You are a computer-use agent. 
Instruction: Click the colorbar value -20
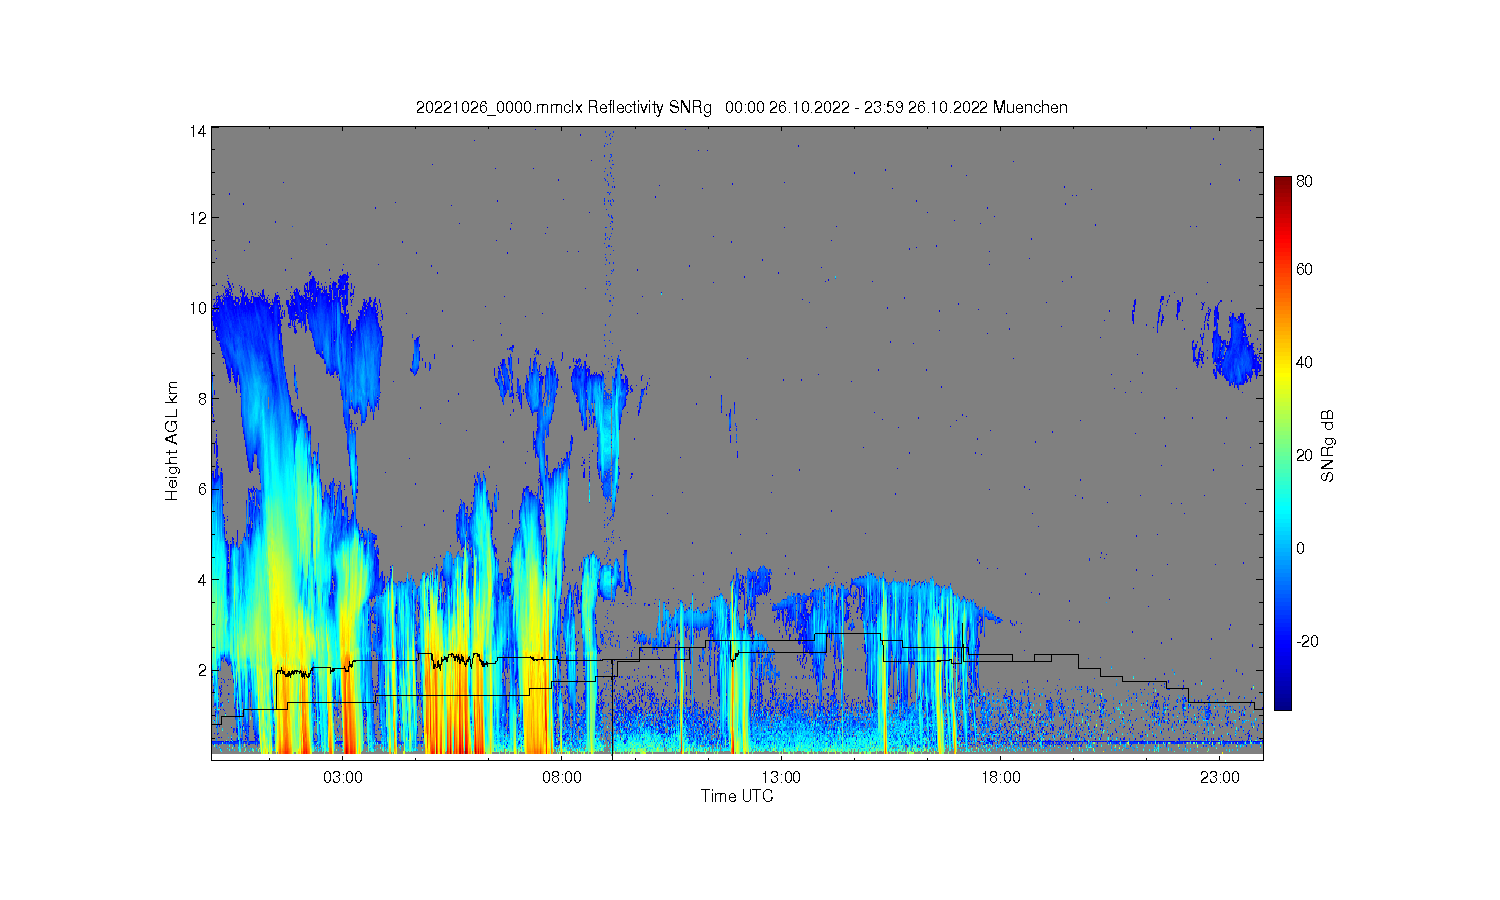tap(1306, 641)
